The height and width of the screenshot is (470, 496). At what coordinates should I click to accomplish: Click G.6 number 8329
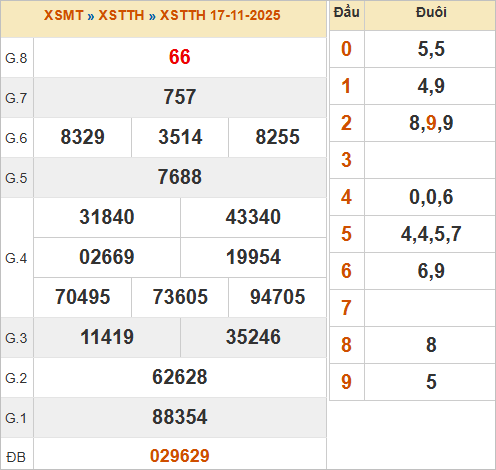coord(83,137)
